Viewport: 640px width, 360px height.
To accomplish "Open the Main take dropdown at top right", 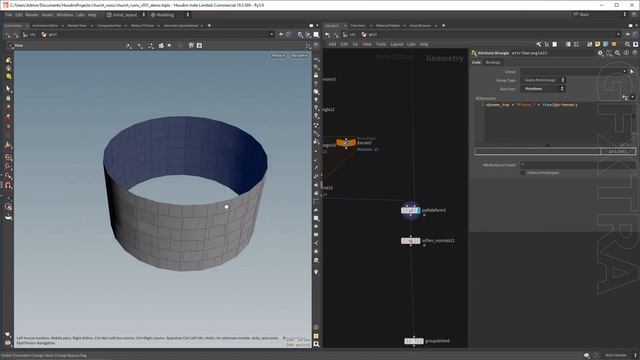I will 599,14.
